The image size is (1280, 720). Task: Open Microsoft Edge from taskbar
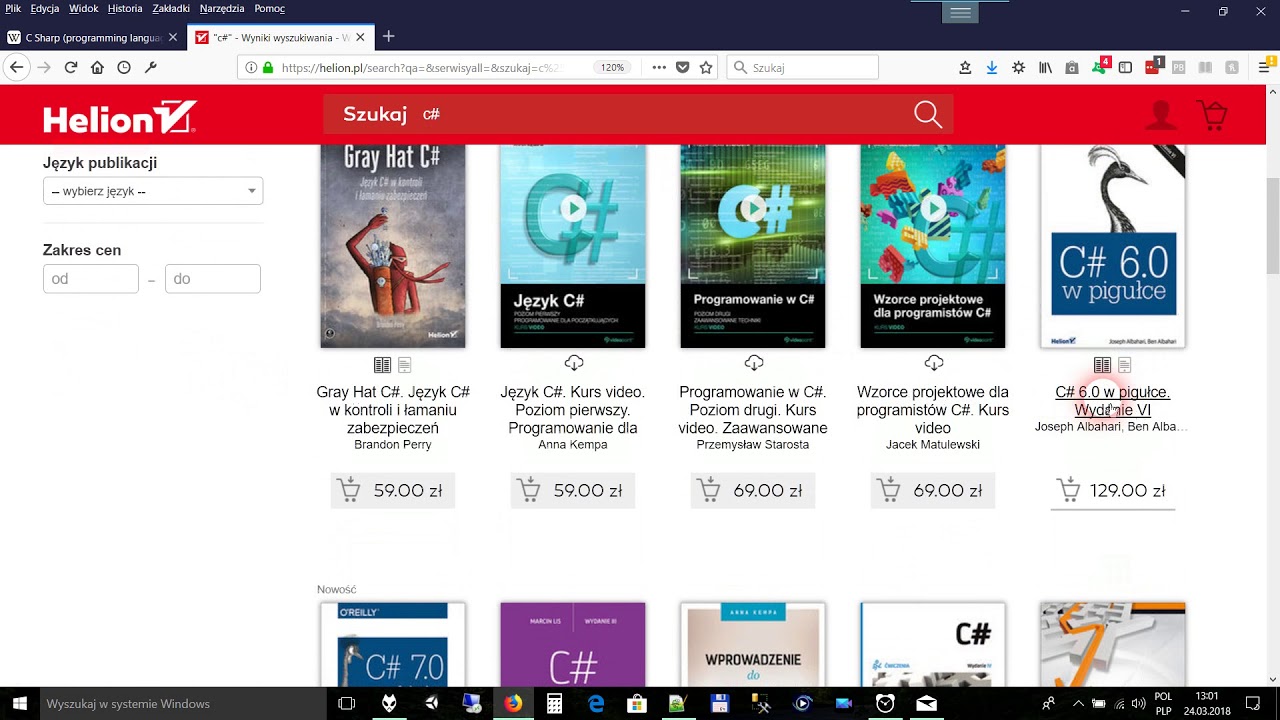pos(596,703)
